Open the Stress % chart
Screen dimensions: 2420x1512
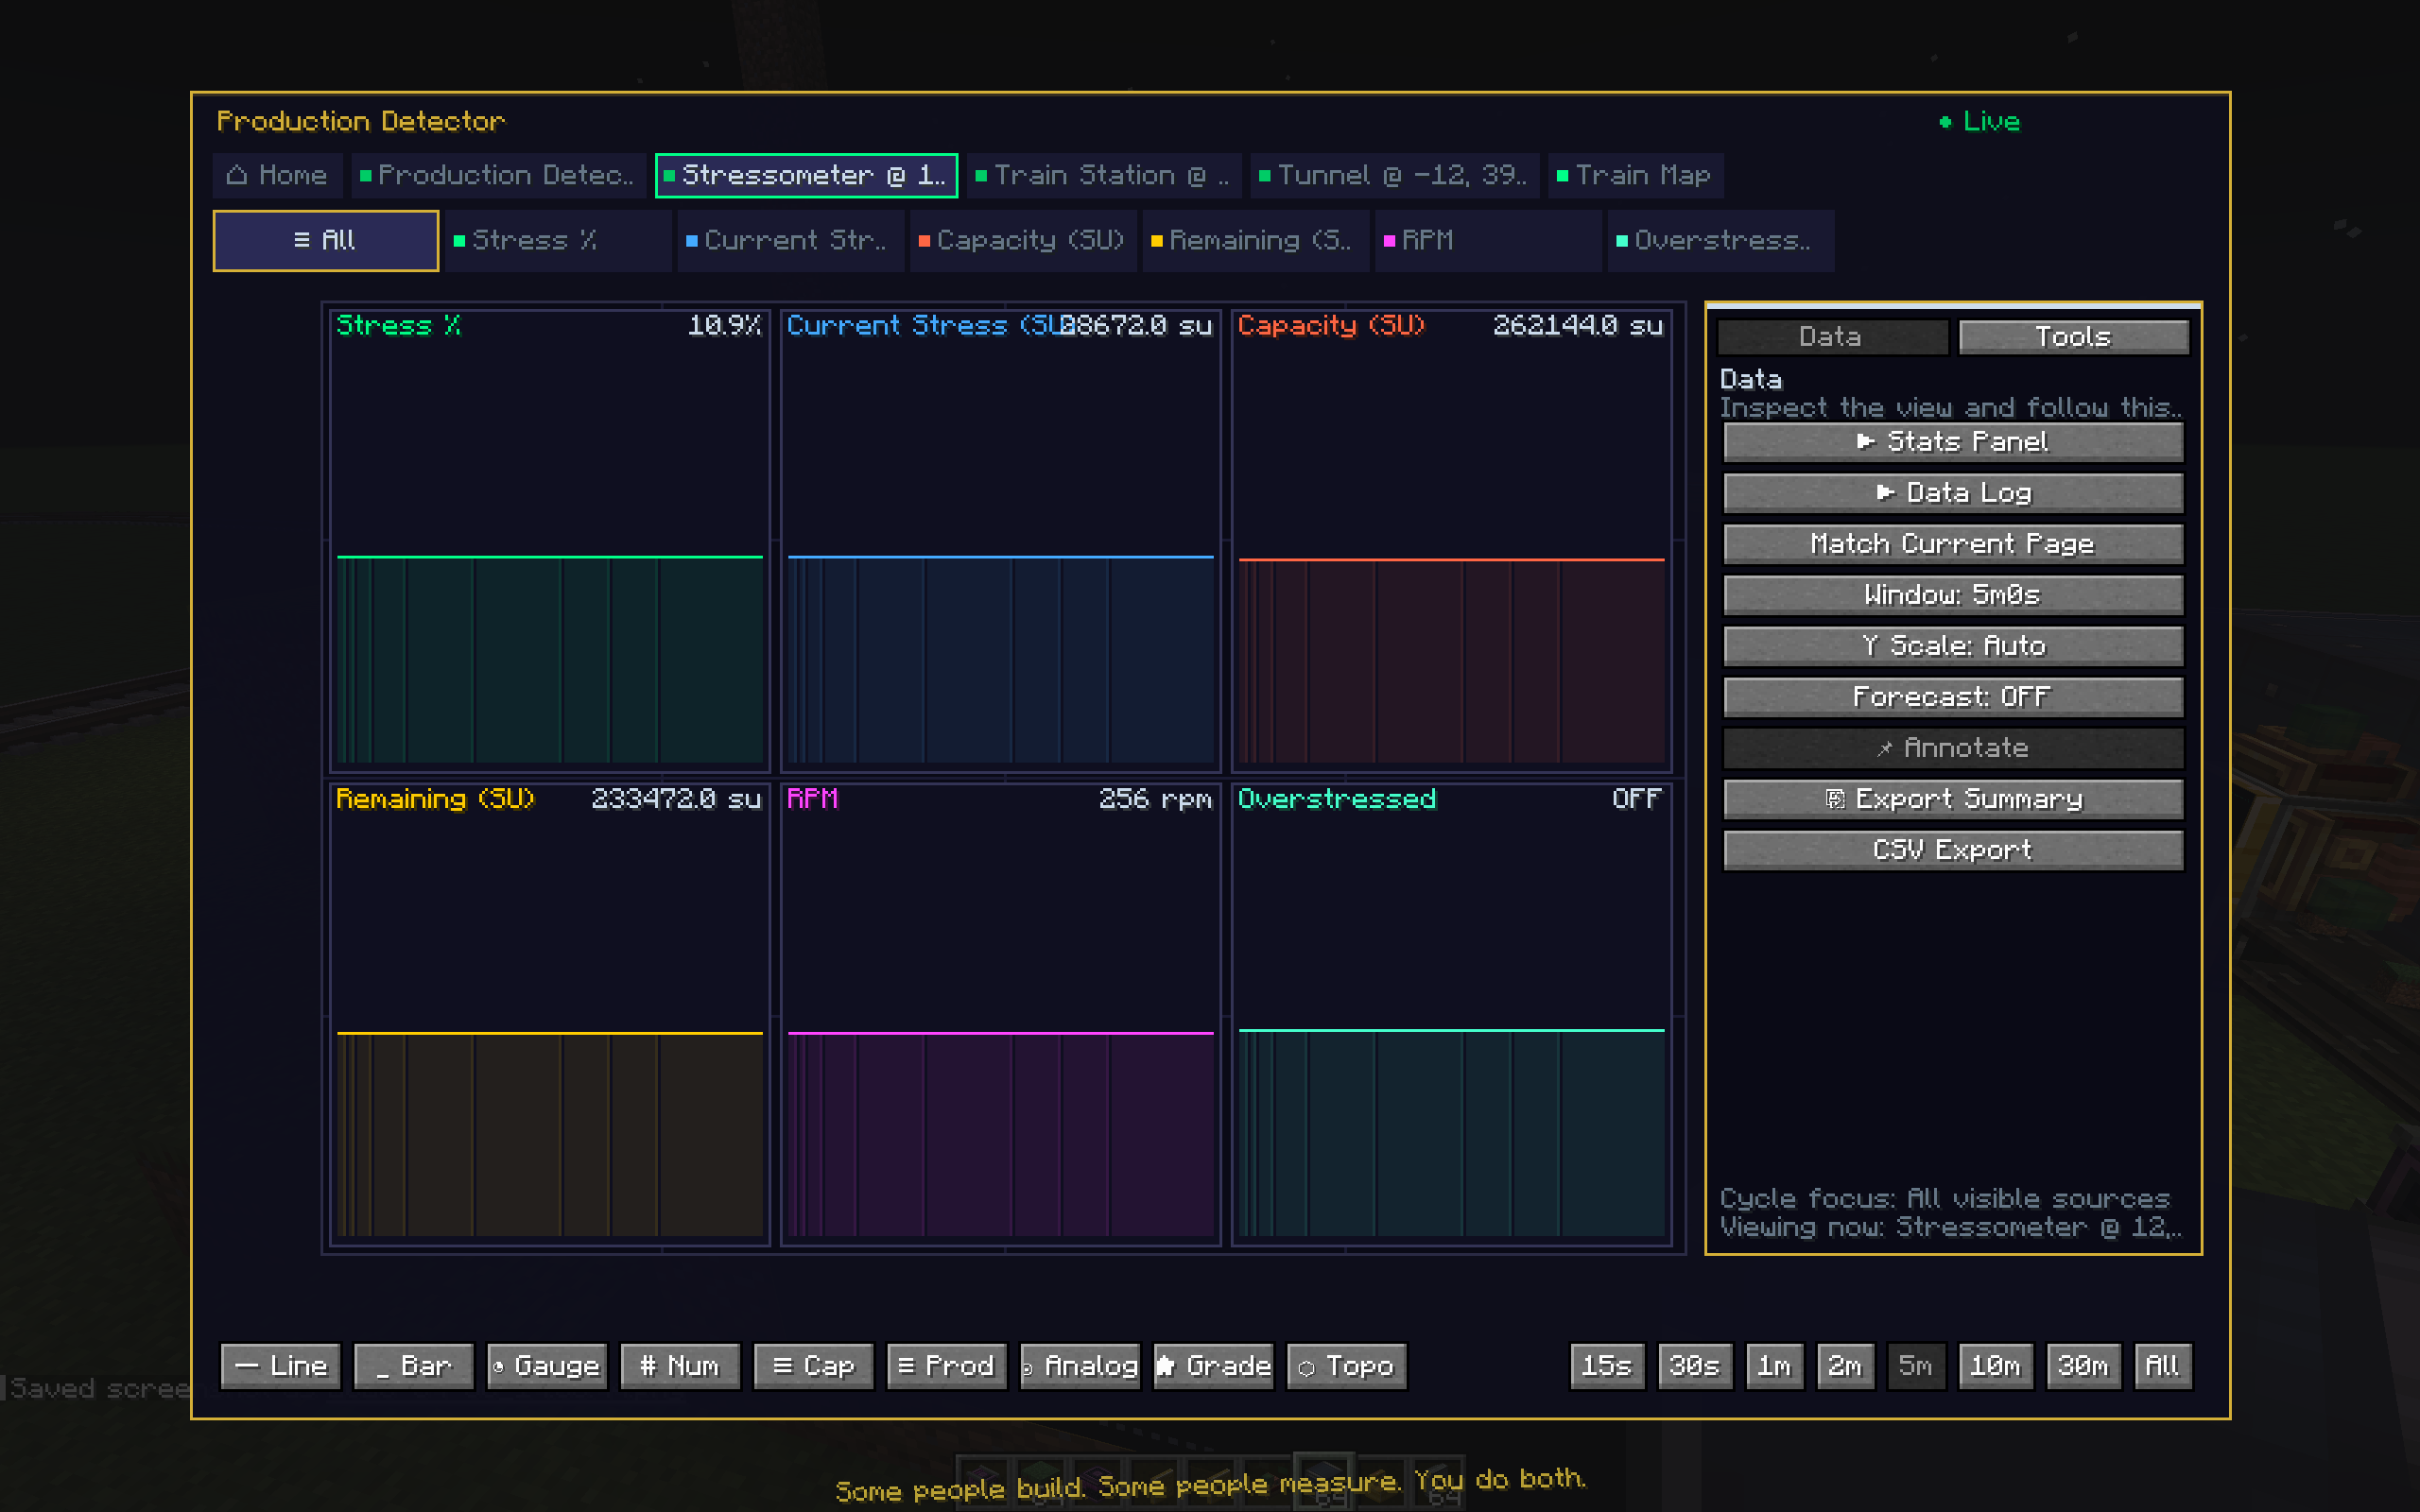coord(550,540)
